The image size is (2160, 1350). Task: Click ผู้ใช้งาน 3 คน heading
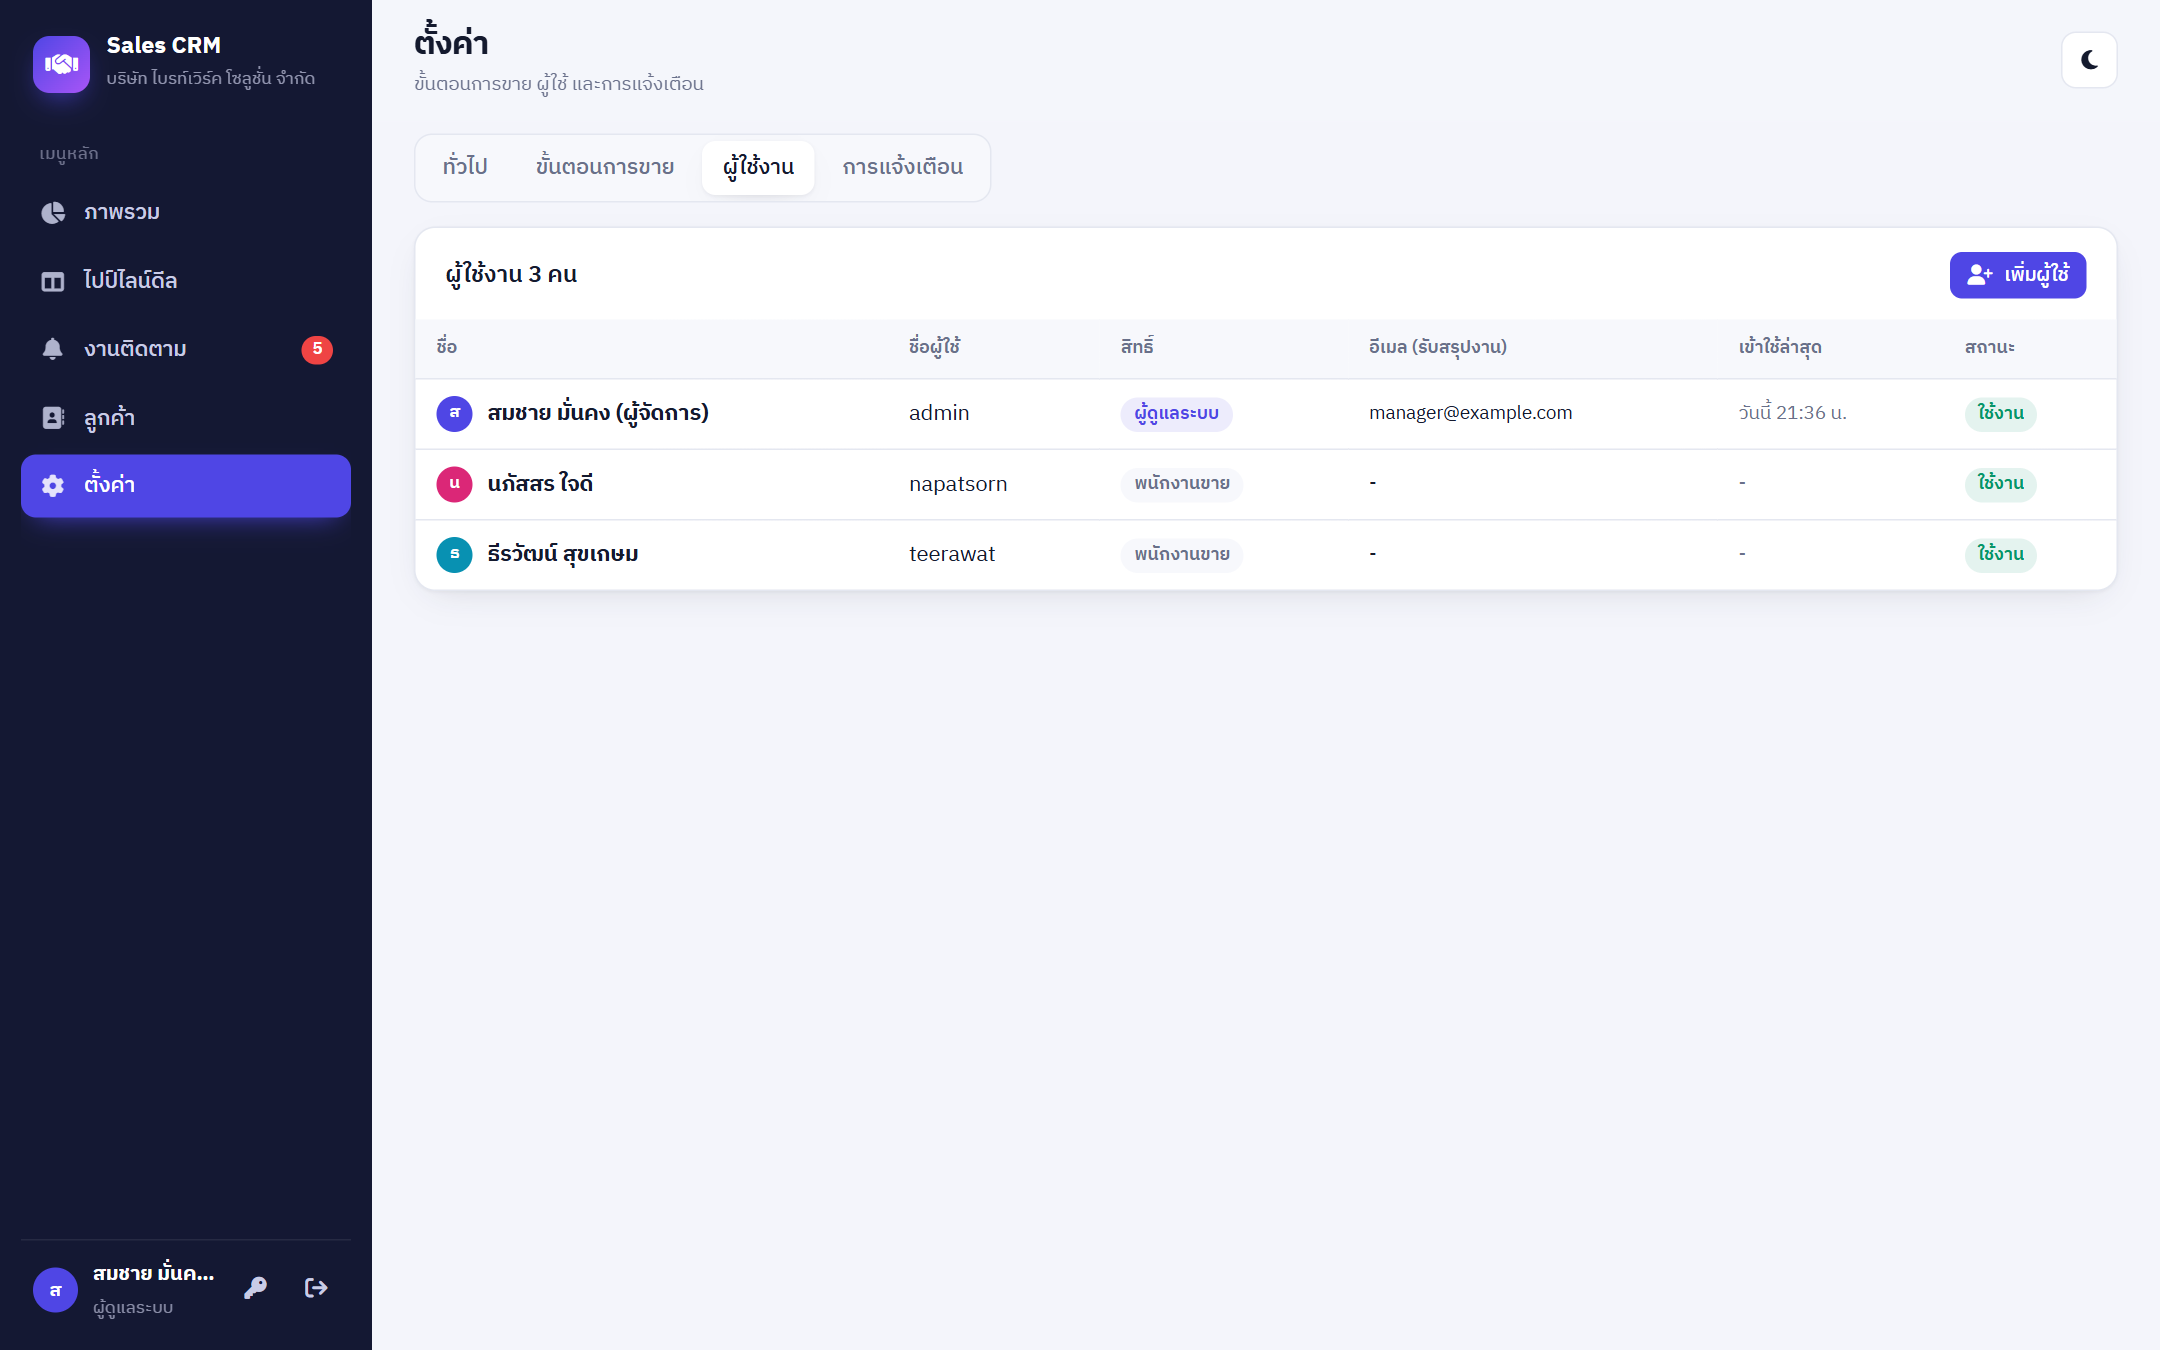[x=511, y=275]
